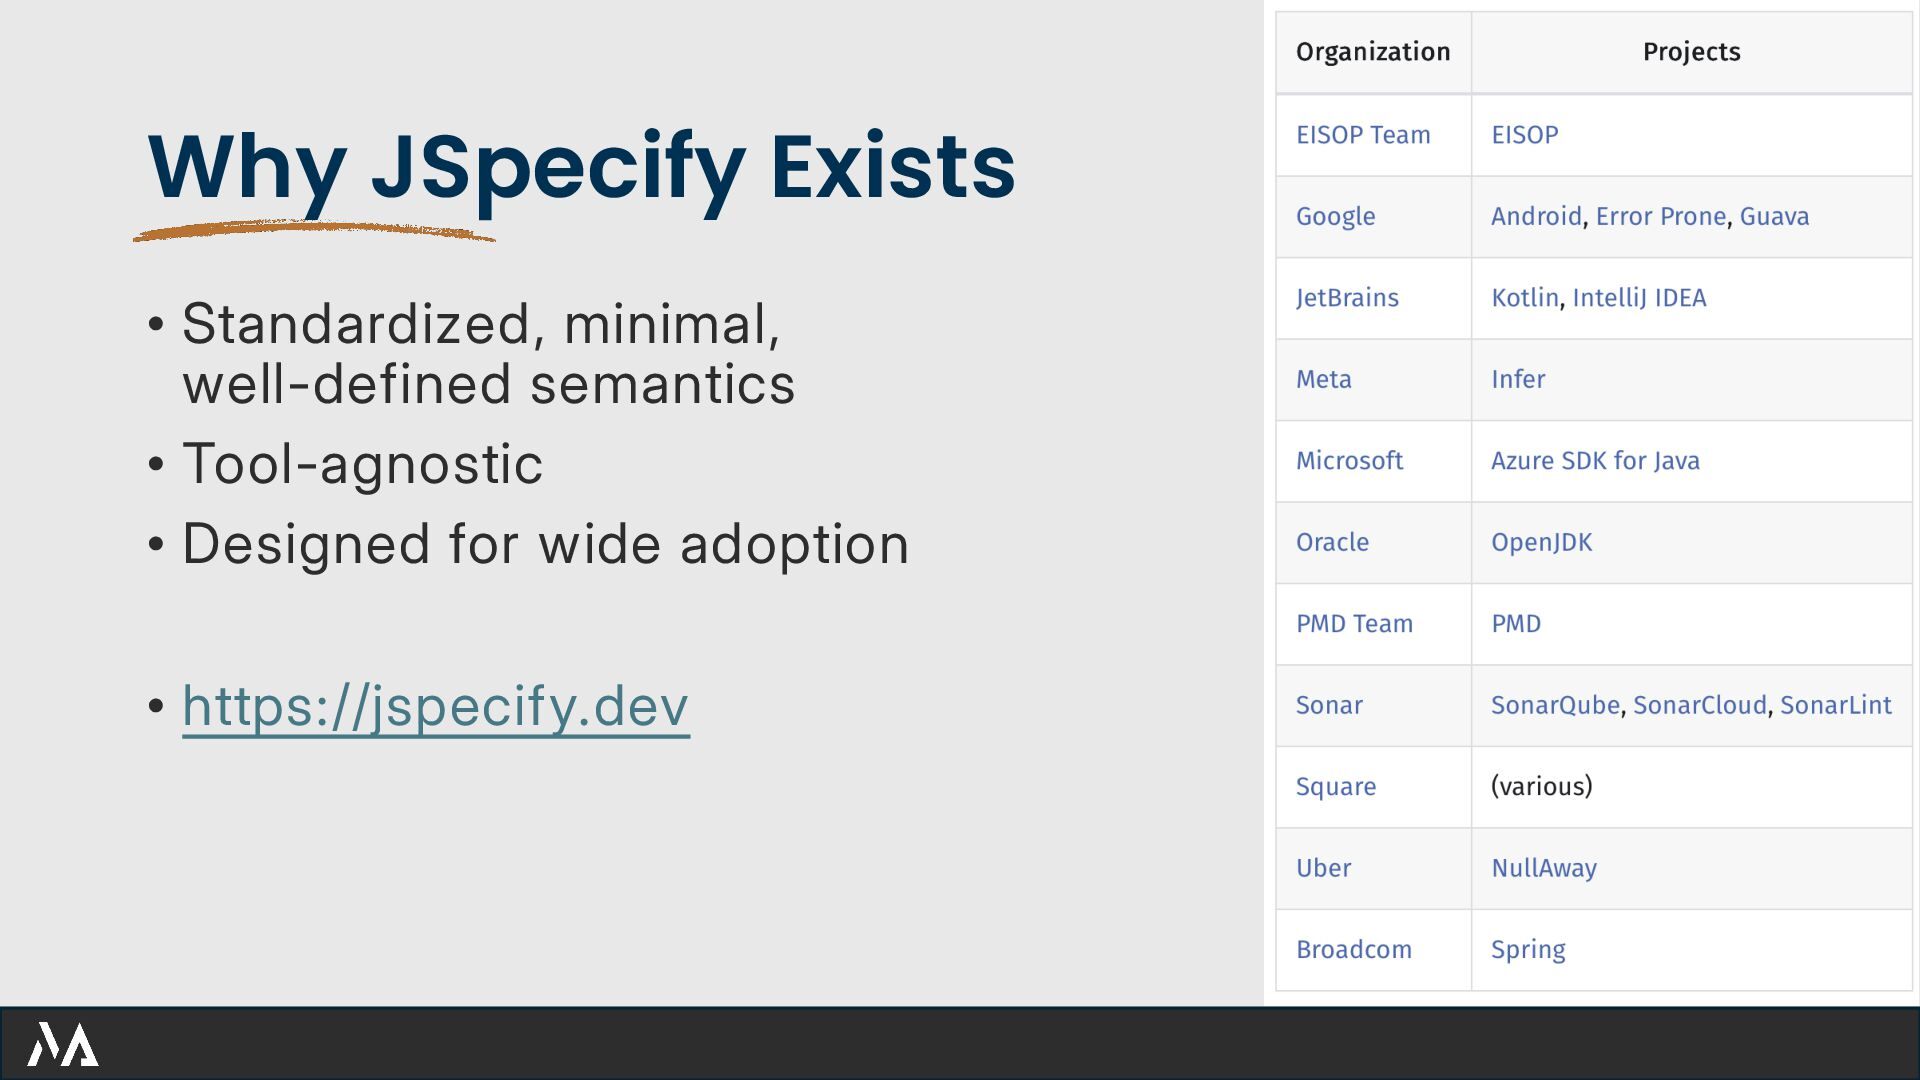The width and height of the screenshot is (1920, 1080).
Task: Click the Azure SDK for Java link
Action: pos(1594,461)
